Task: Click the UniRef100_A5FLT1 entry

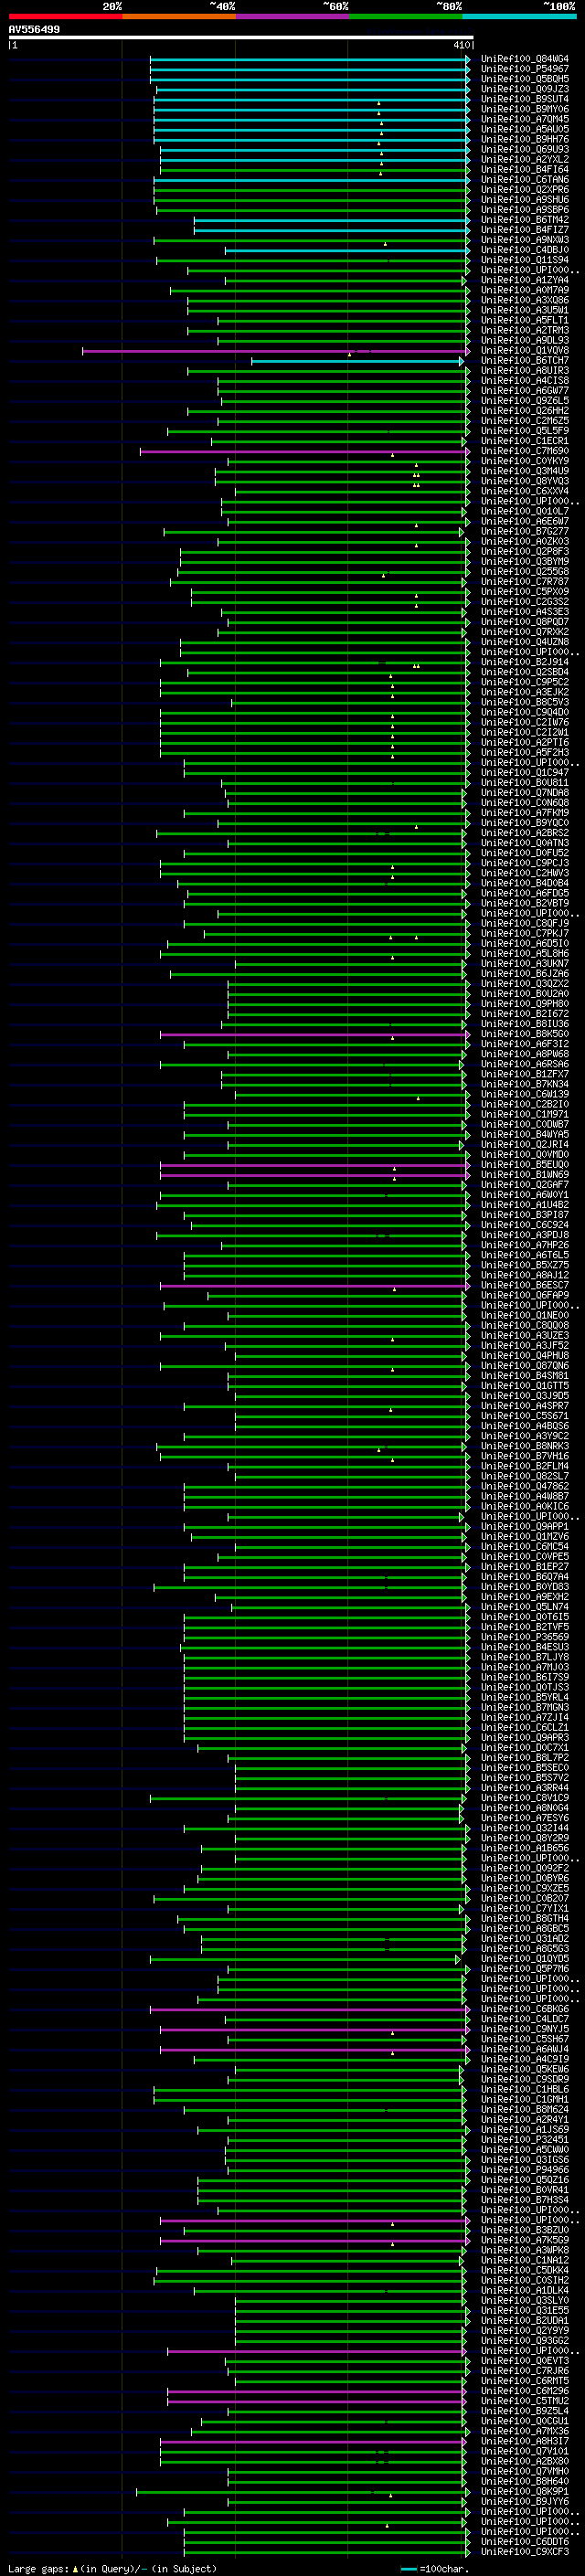Action: 524,320
